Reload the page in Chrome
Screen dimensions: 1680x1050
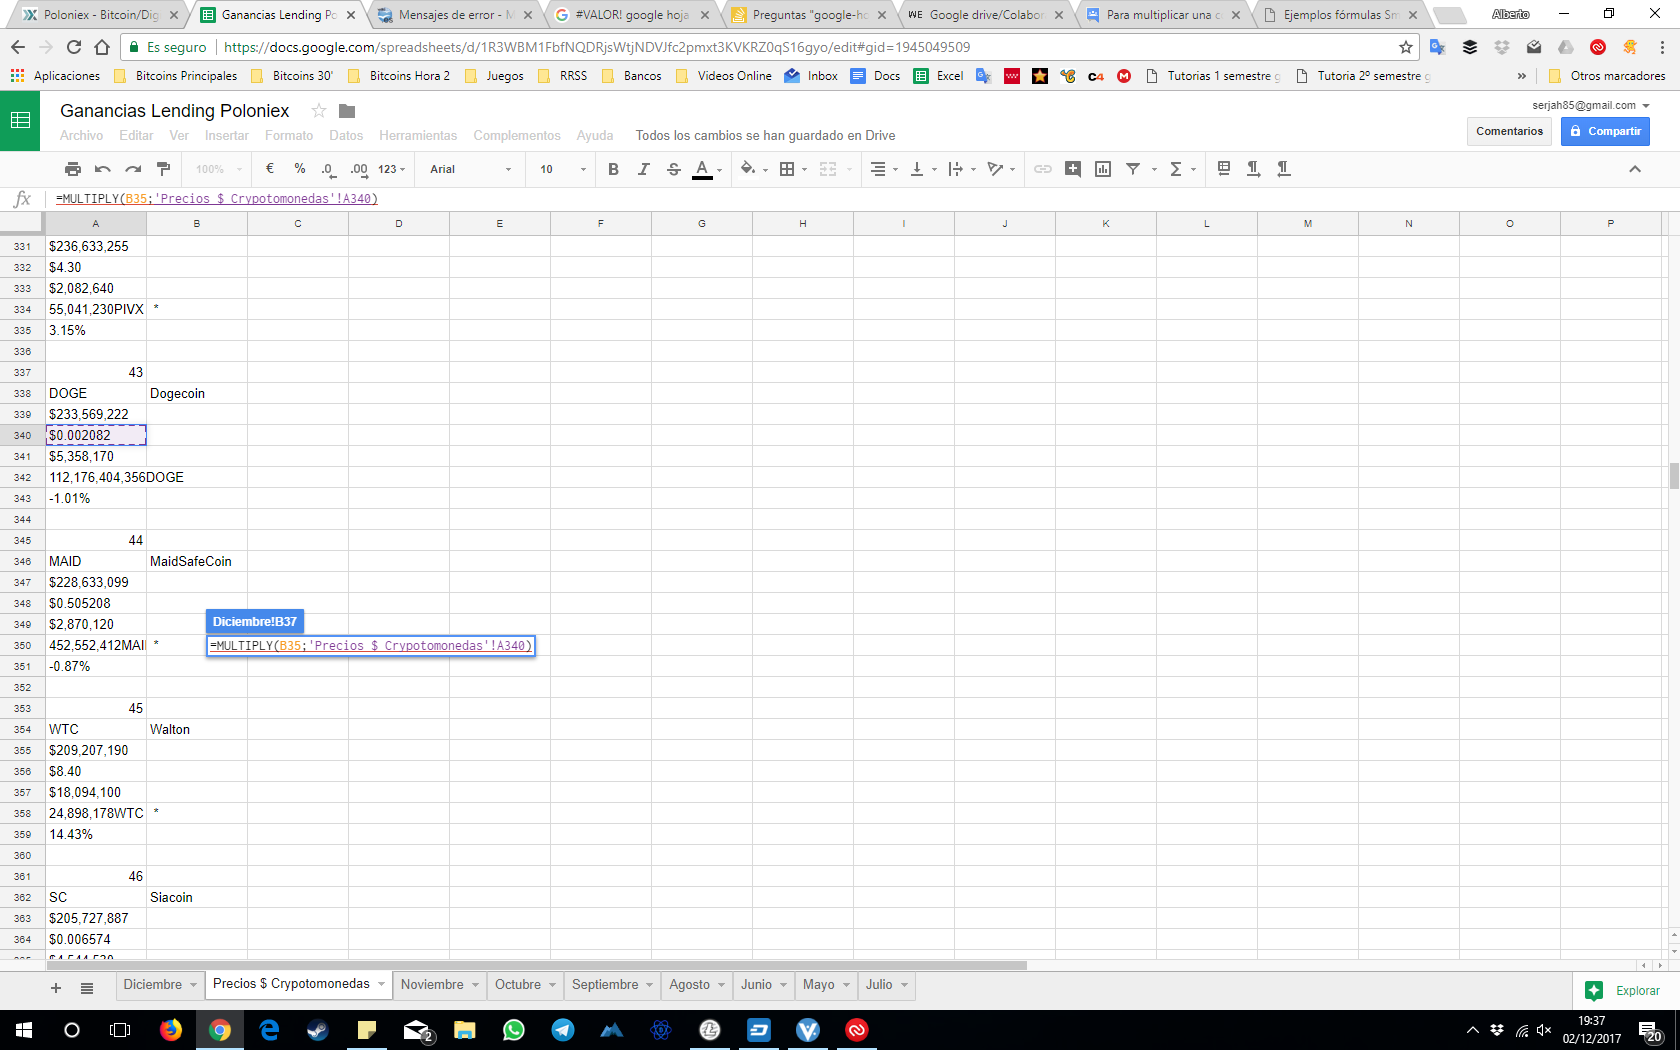[x=74, y=47]
